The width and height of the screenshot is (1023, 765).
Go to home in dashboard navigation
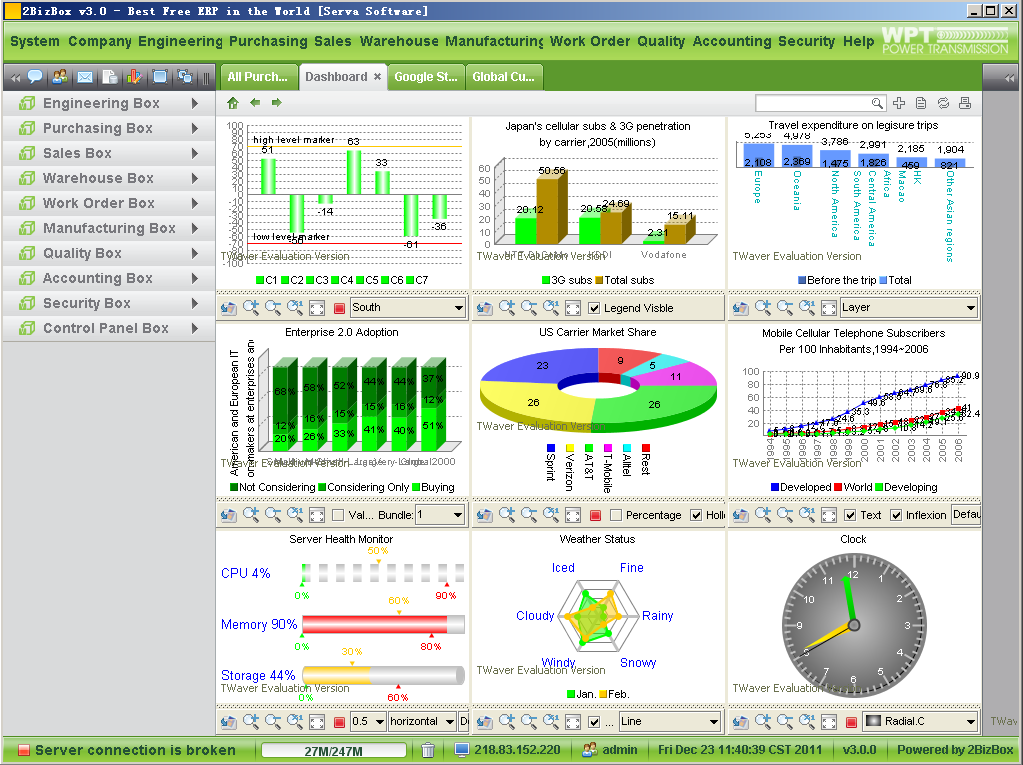point(233,103)
